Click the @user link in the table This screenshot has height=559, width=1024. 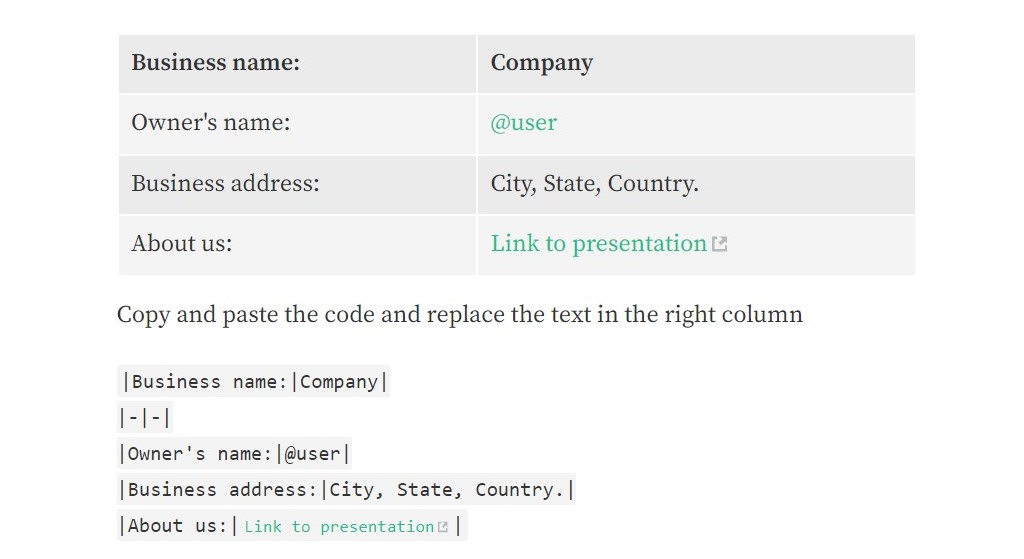pyautogui.click(x=523, y=123)
